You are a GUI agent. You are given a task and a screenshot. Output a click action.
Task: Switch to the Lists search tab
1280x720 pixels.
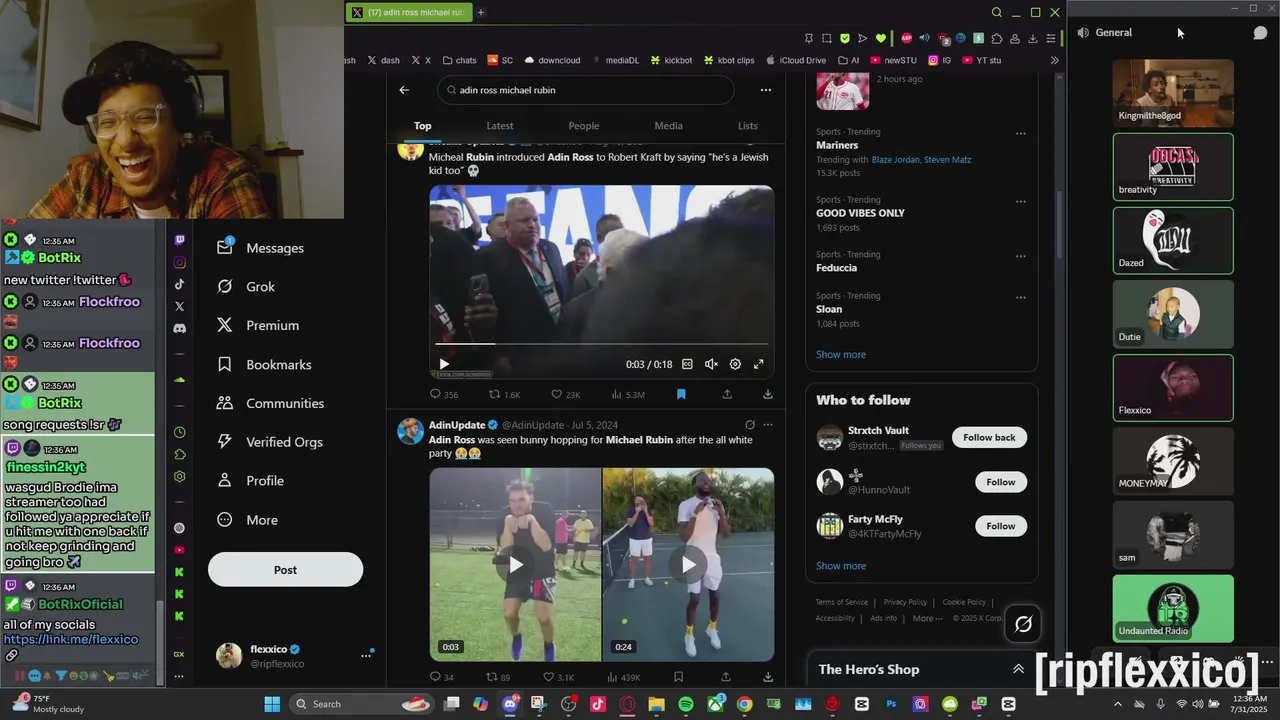(748, 126)
